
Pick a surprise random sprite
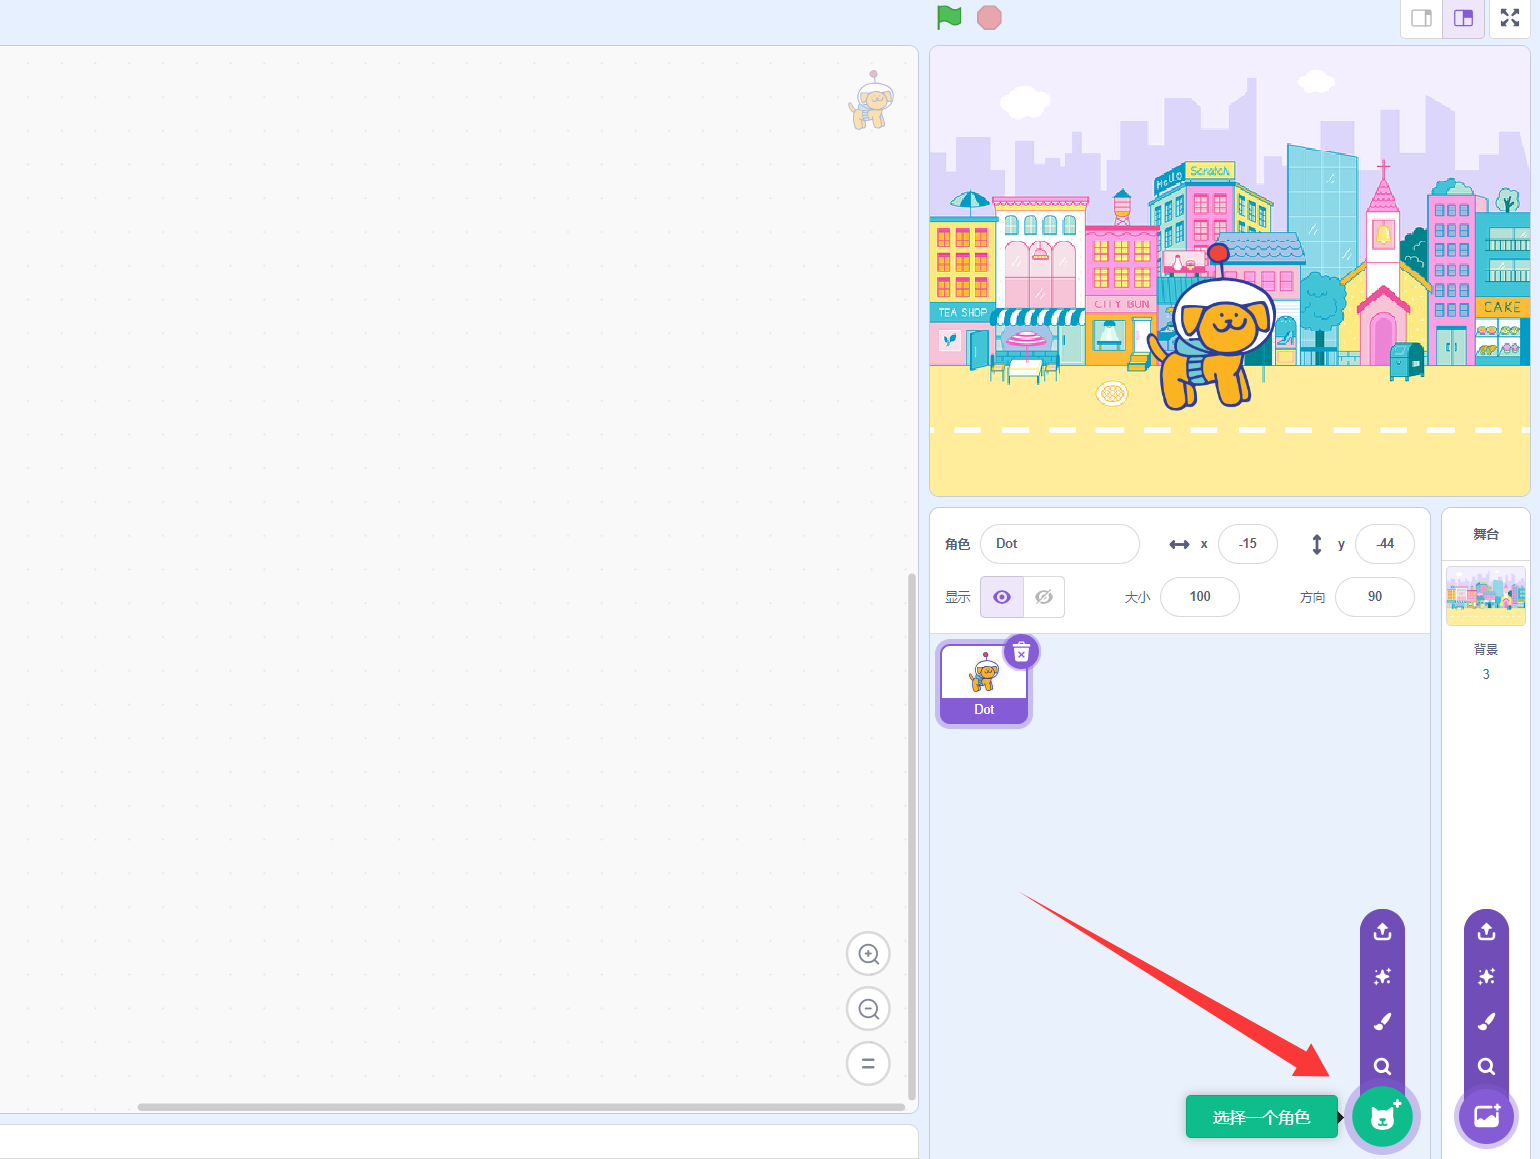pyautogui.click(x=1382, y=976)
